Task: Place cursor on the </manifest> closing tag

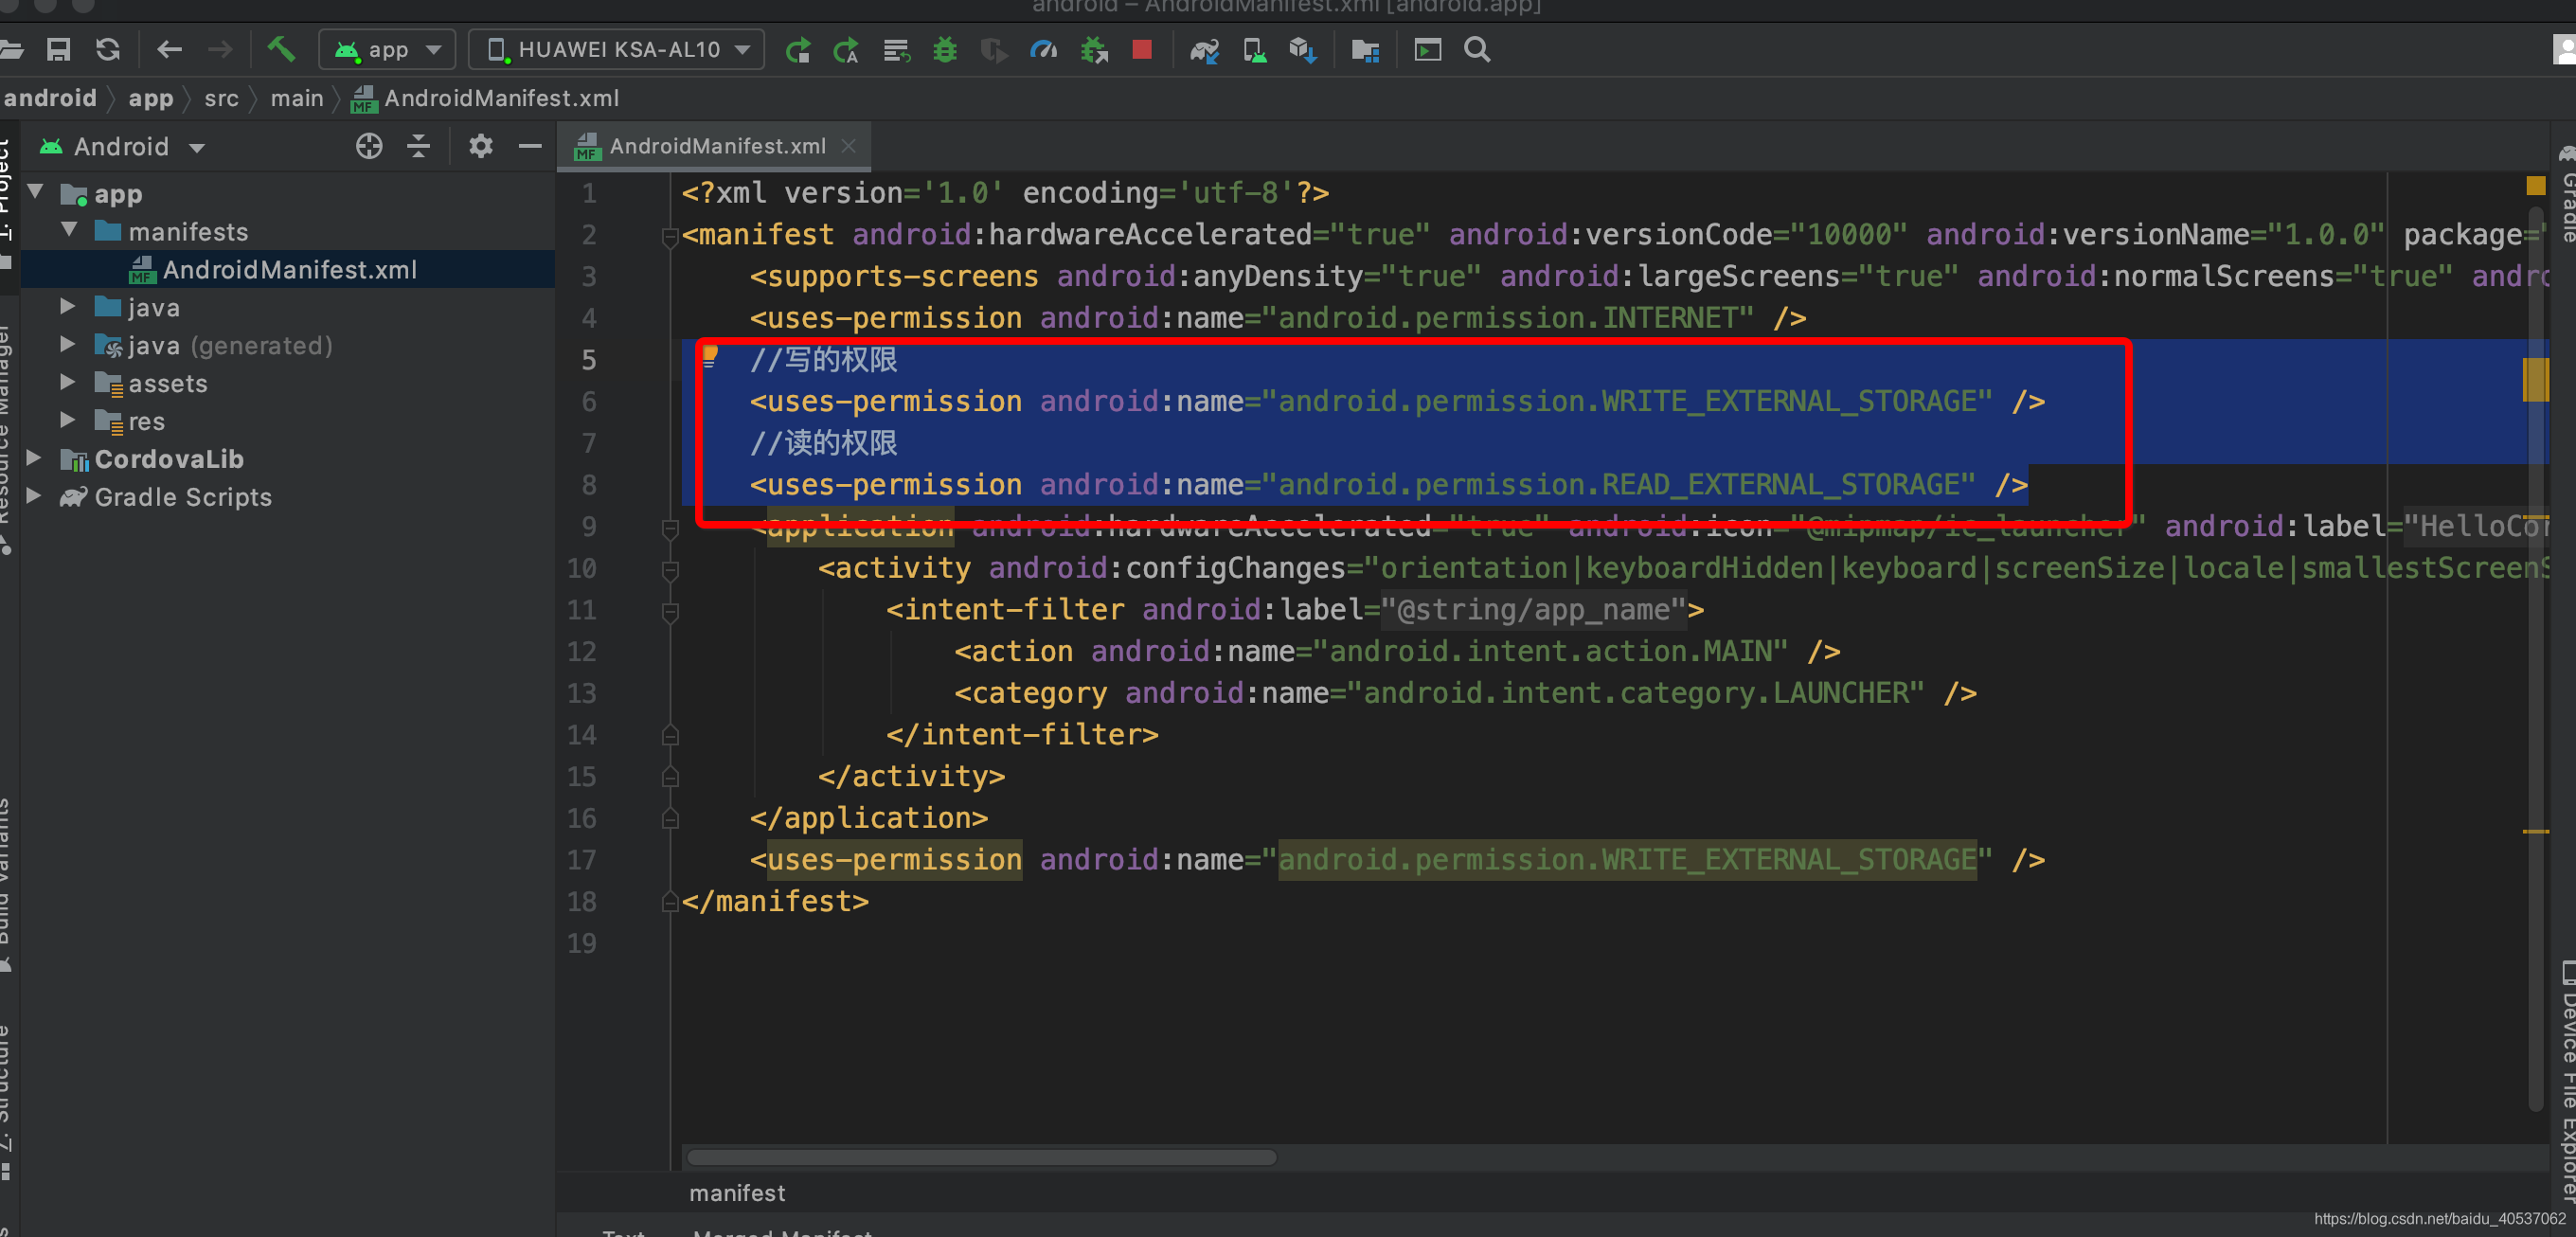Action: point(775,902)
